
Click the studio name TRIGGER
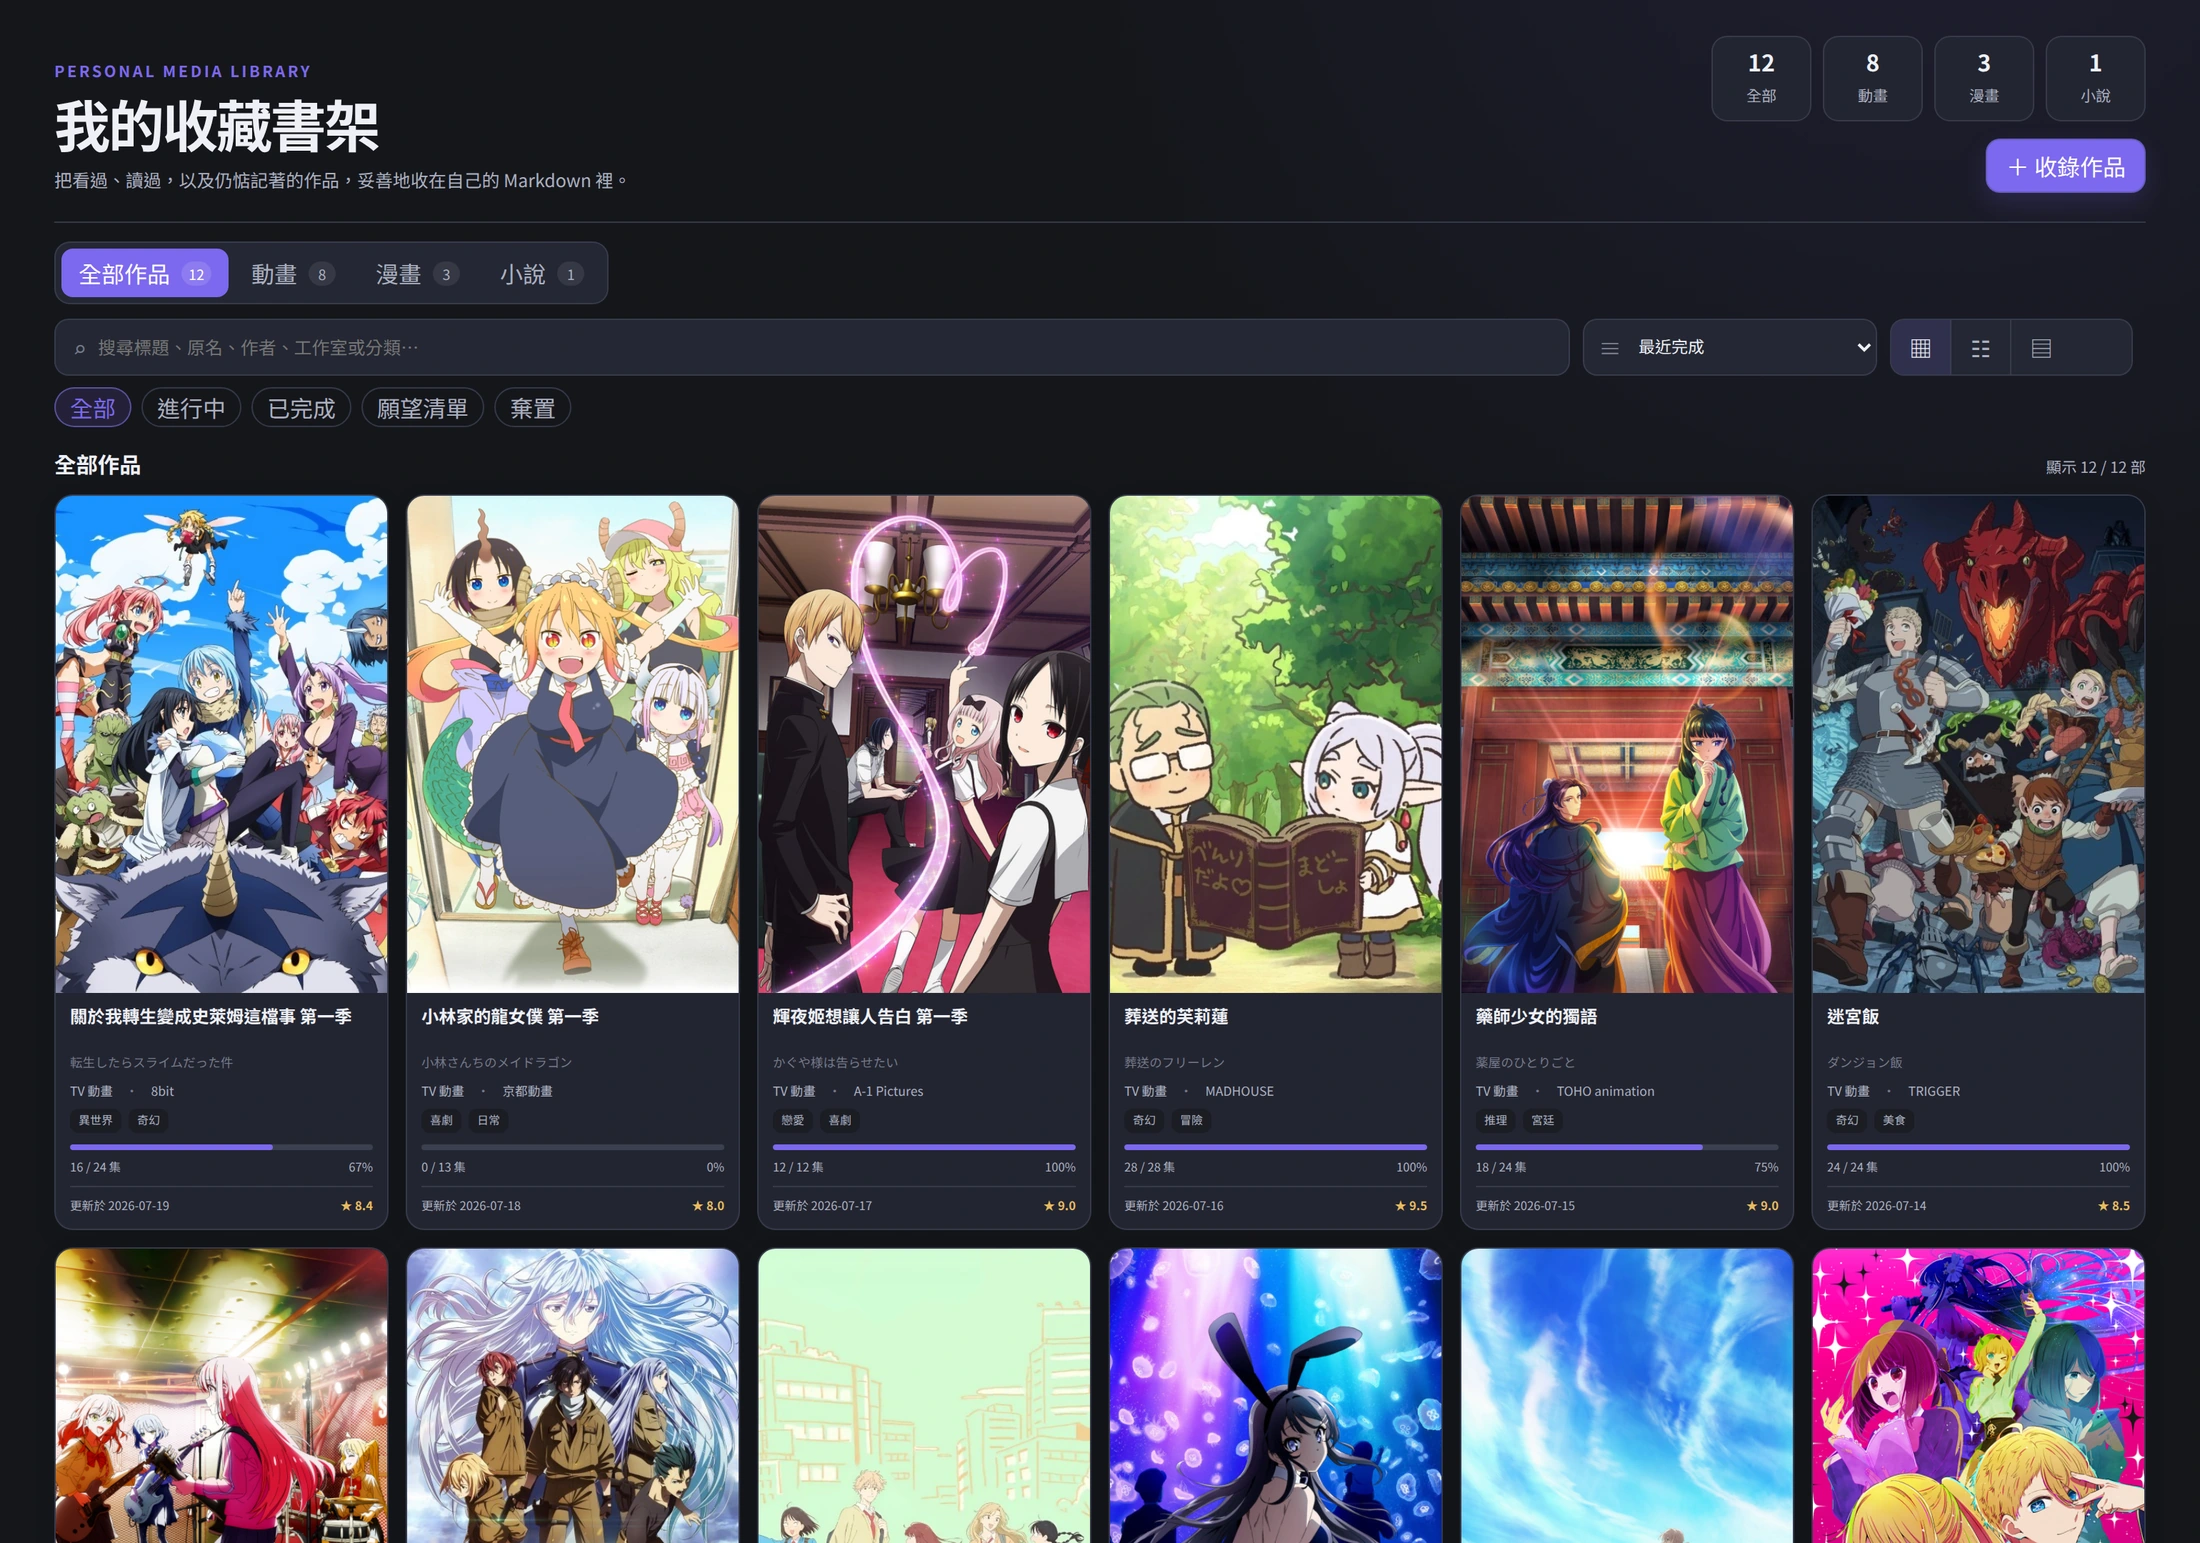(x=1934, y=1091)
